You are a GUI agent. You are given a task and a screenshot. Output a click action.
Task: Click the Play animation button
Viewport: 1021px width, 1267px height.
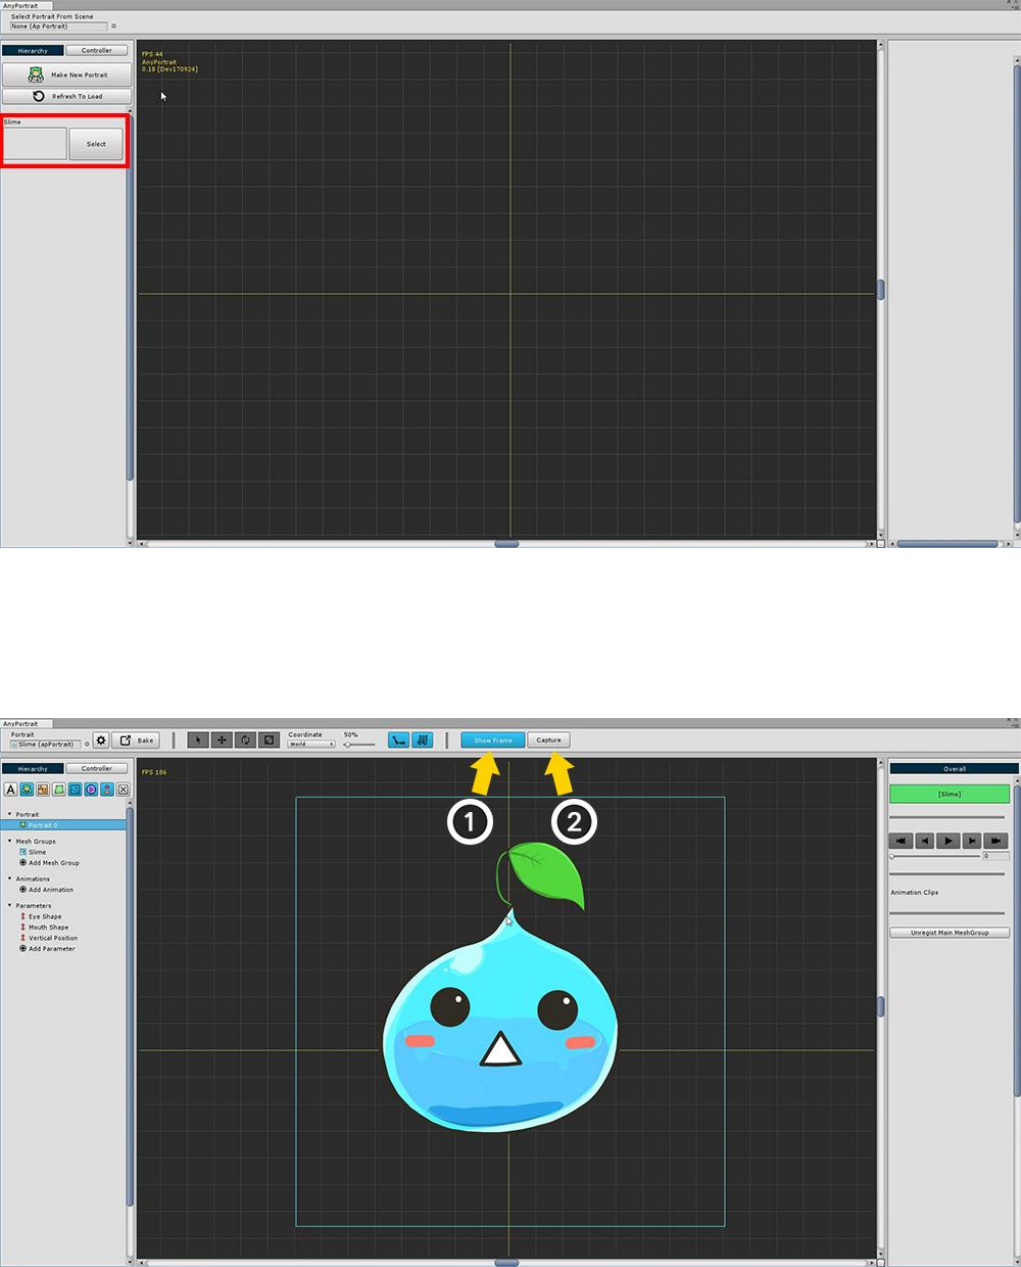[948, 841]
